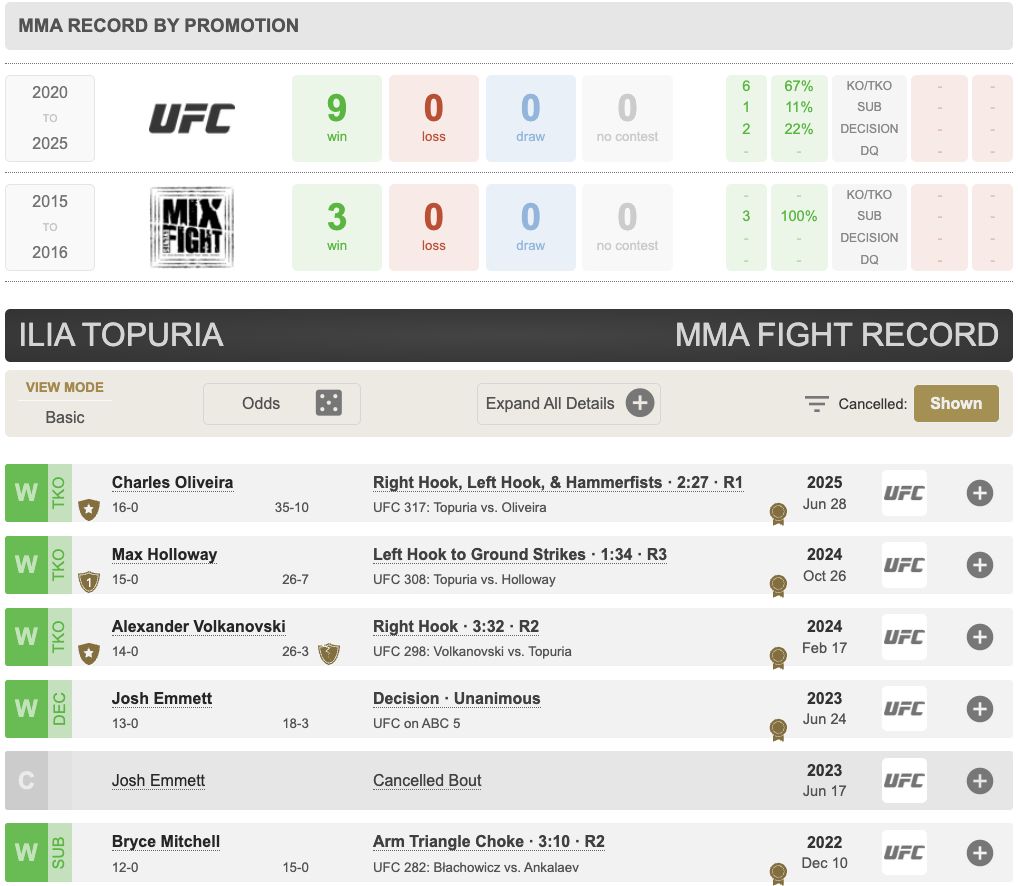This screenshot has height=886, width=1018.
Task: Click UFC 9 win box
Action: tap(337, 118)
